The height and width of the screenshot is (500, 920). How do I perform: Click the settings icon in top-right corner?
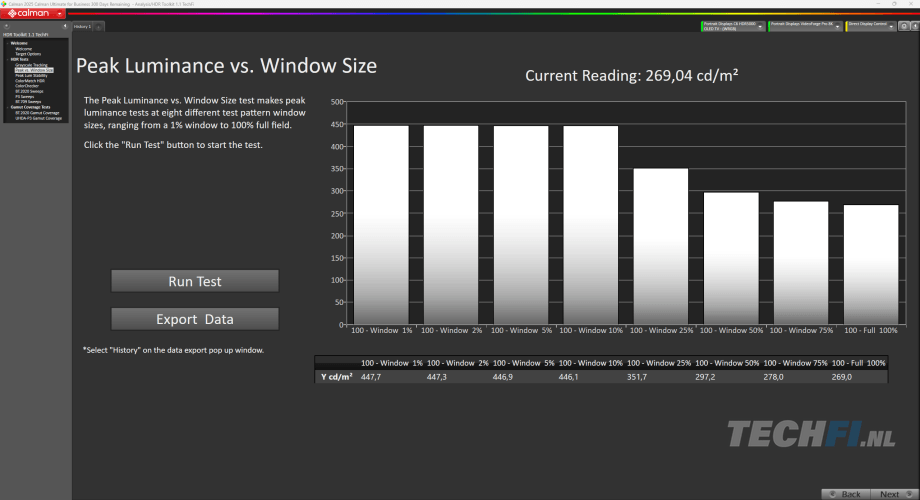[x=903, y=27]
